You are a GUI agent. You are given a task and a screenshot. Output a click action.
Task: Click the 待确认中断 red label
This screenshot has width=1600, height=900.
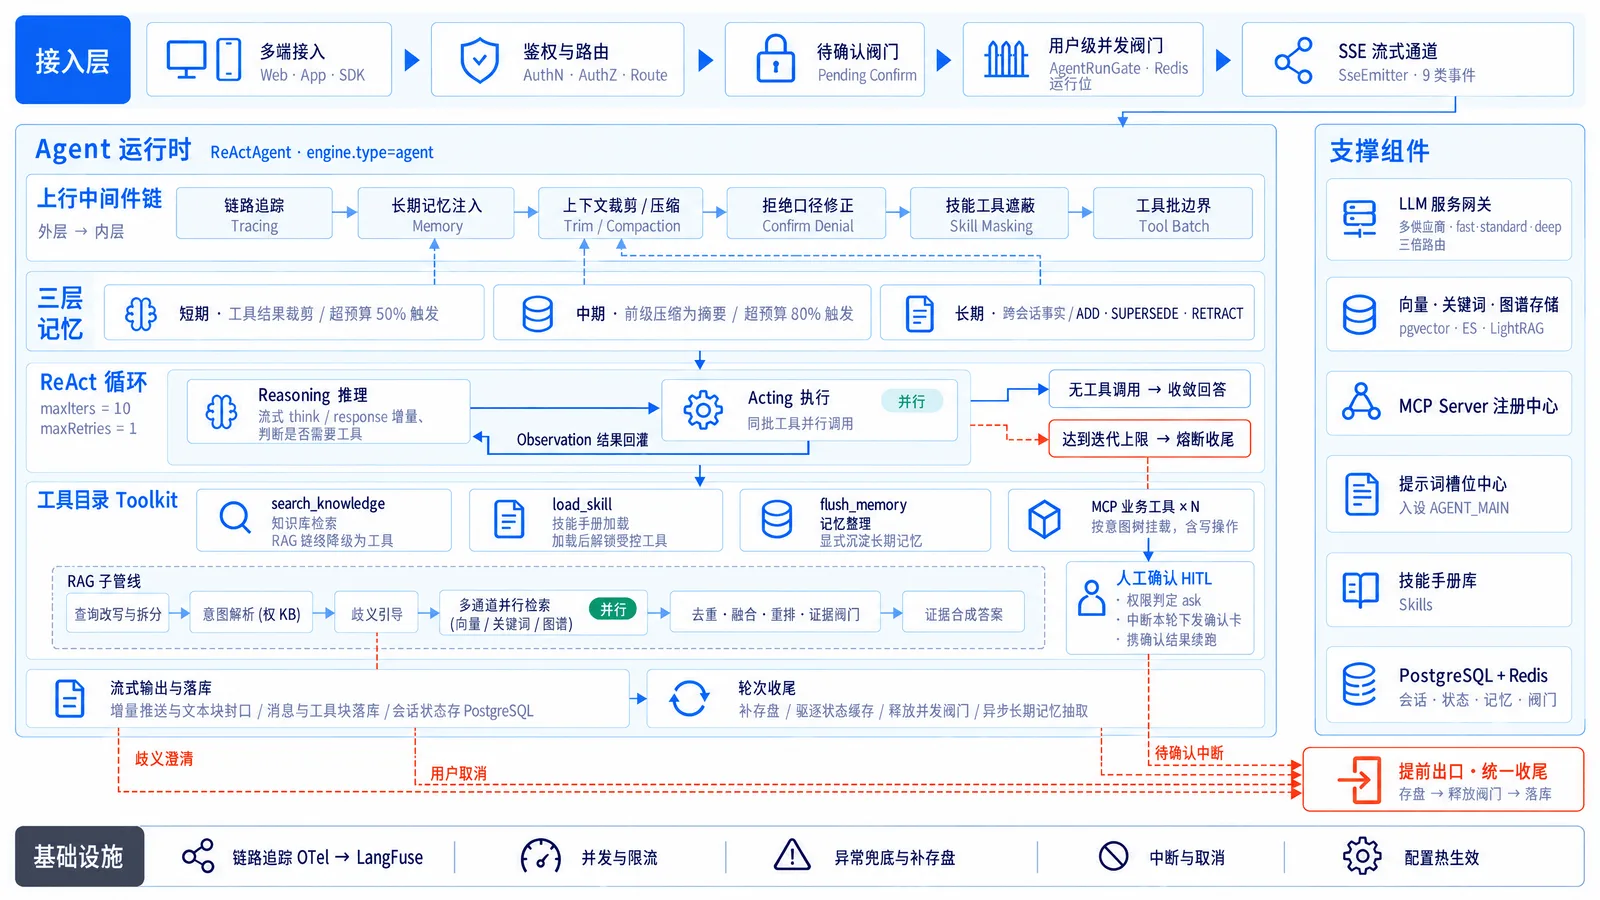coord(1189,752)
